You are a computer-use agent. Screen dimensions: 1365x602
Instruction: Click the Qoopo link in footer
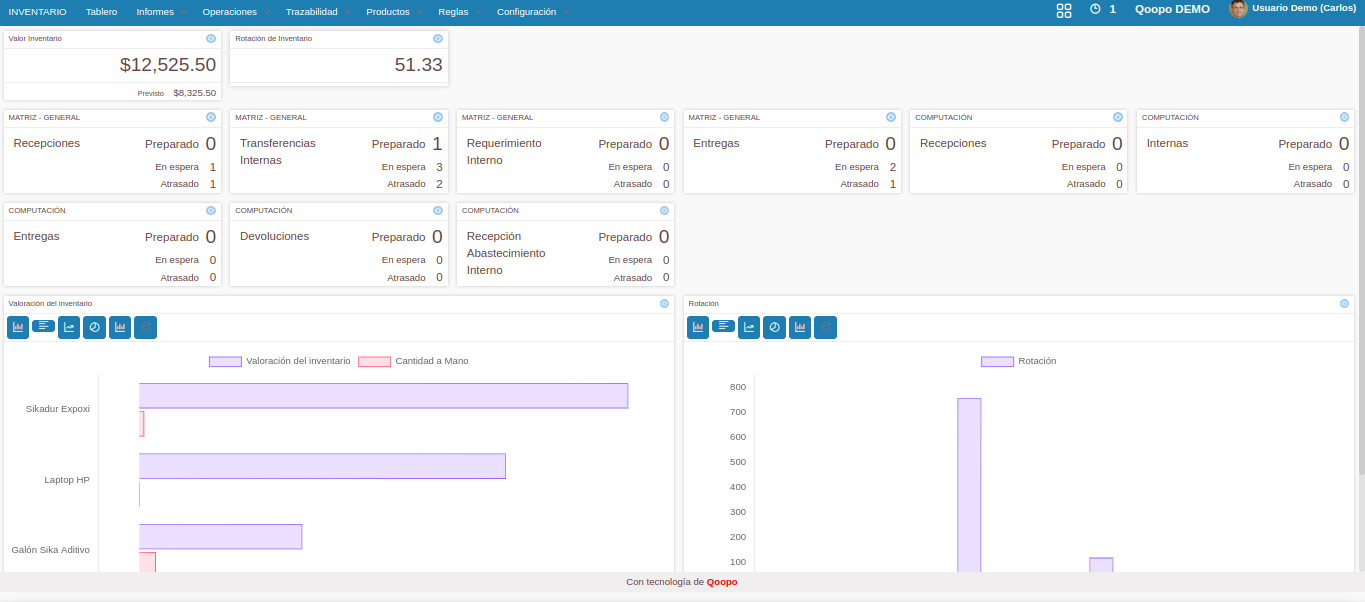click(722, 582)
